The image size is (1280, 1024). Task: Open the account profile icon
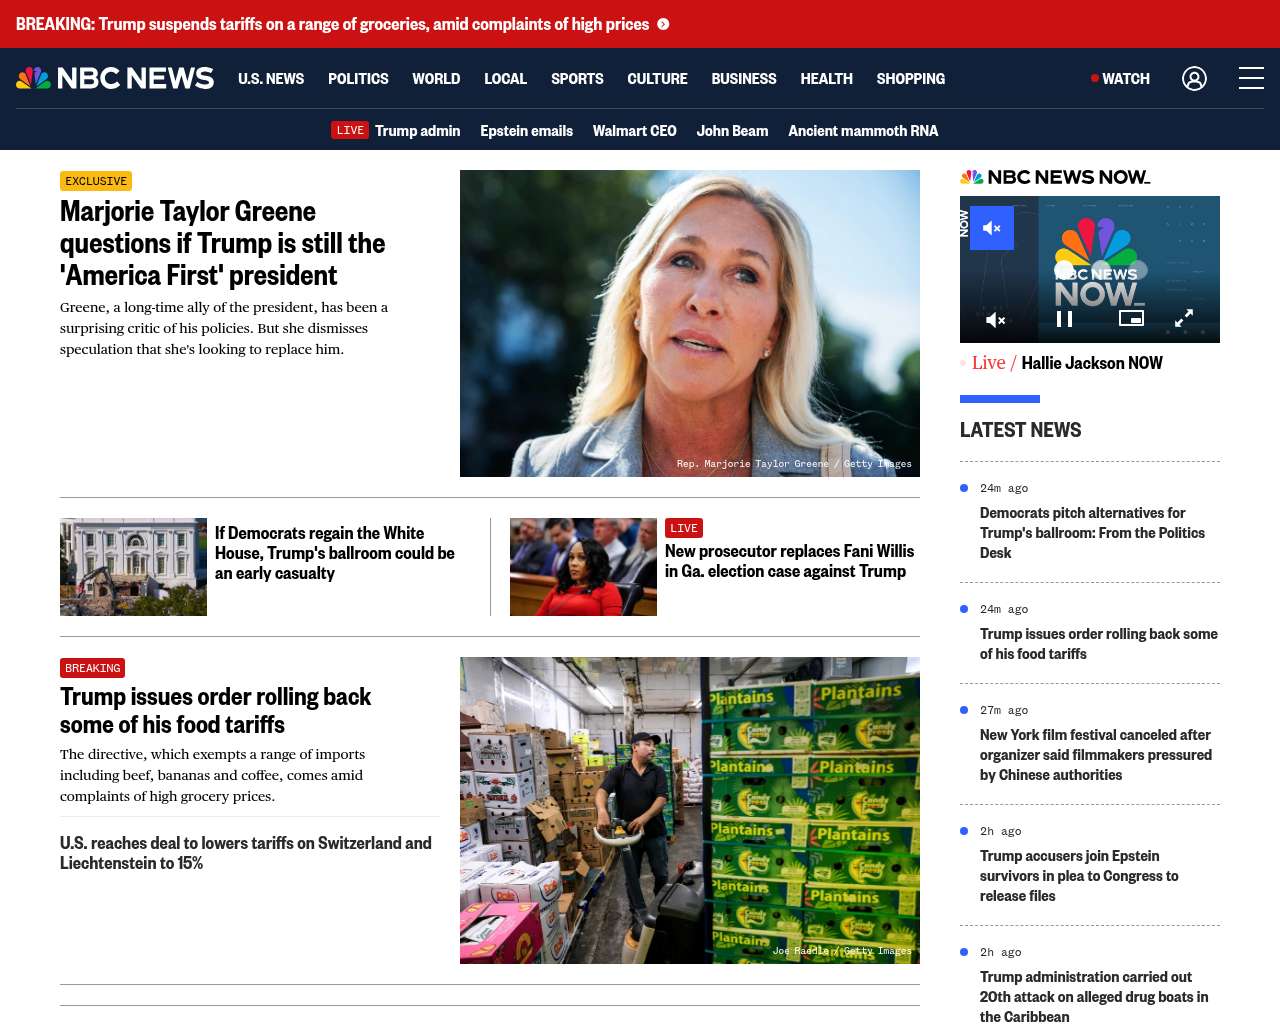[x=1194, y=78]
